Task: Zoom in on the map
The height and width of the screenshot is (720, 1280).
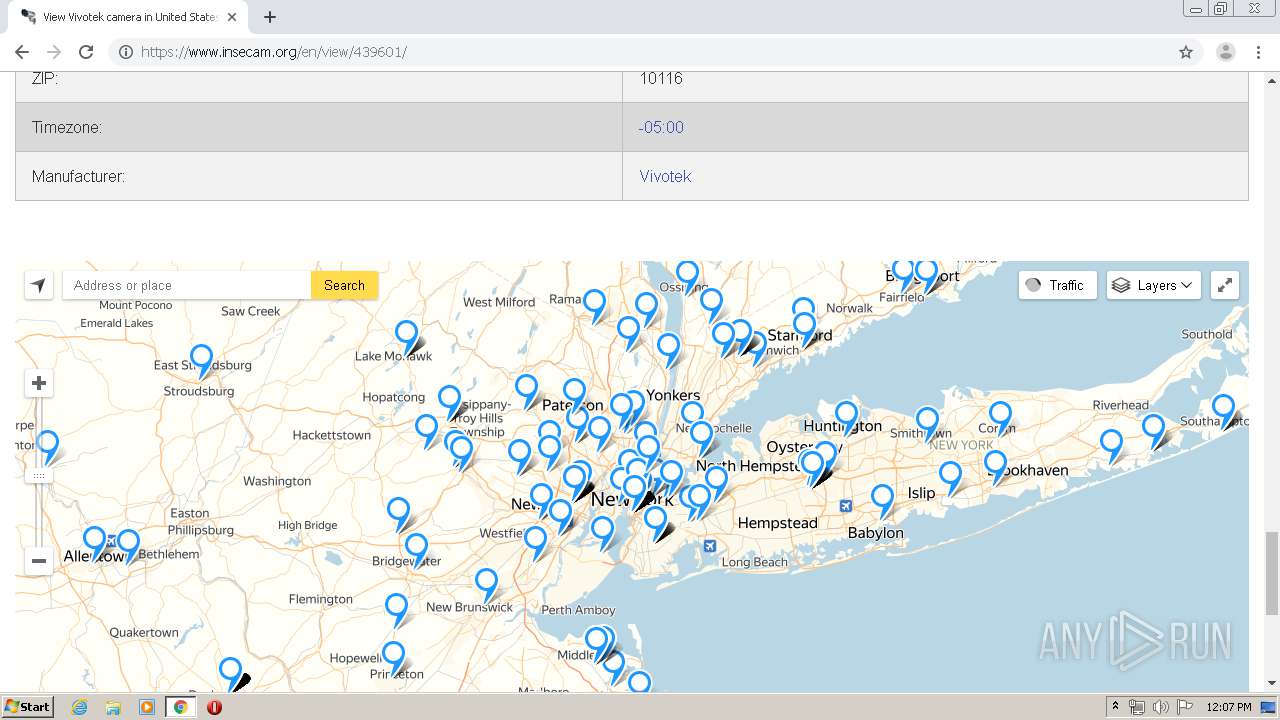Action: 39,383
